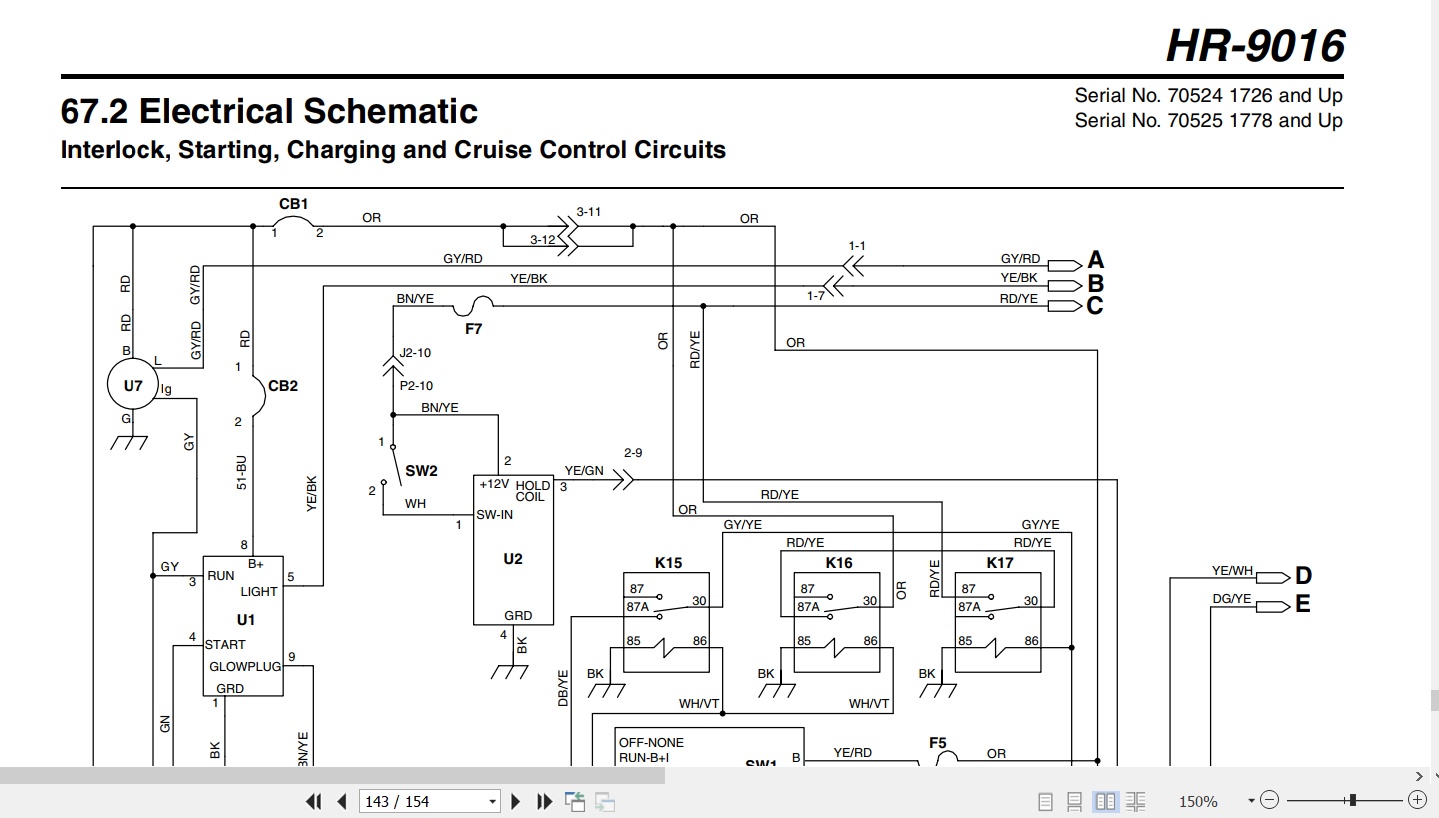
Task: Click the 1-7 connector label
Action: [x=817, y=296]
